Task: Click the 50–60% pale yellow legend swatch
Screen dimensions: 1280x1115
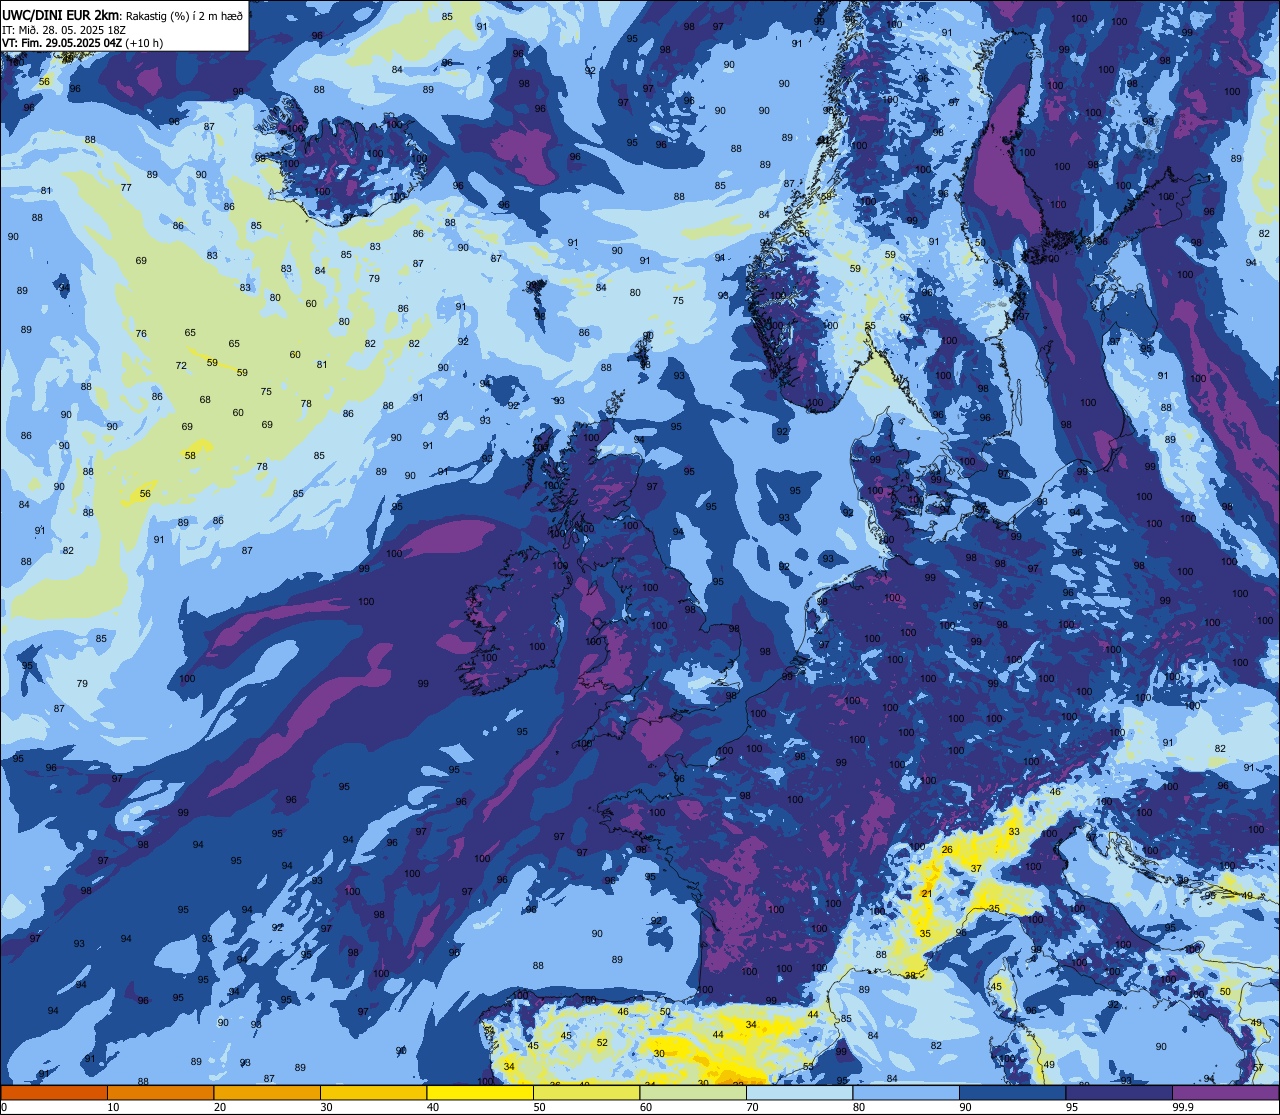Action: pyautogui.click(x=586, y=1092)
